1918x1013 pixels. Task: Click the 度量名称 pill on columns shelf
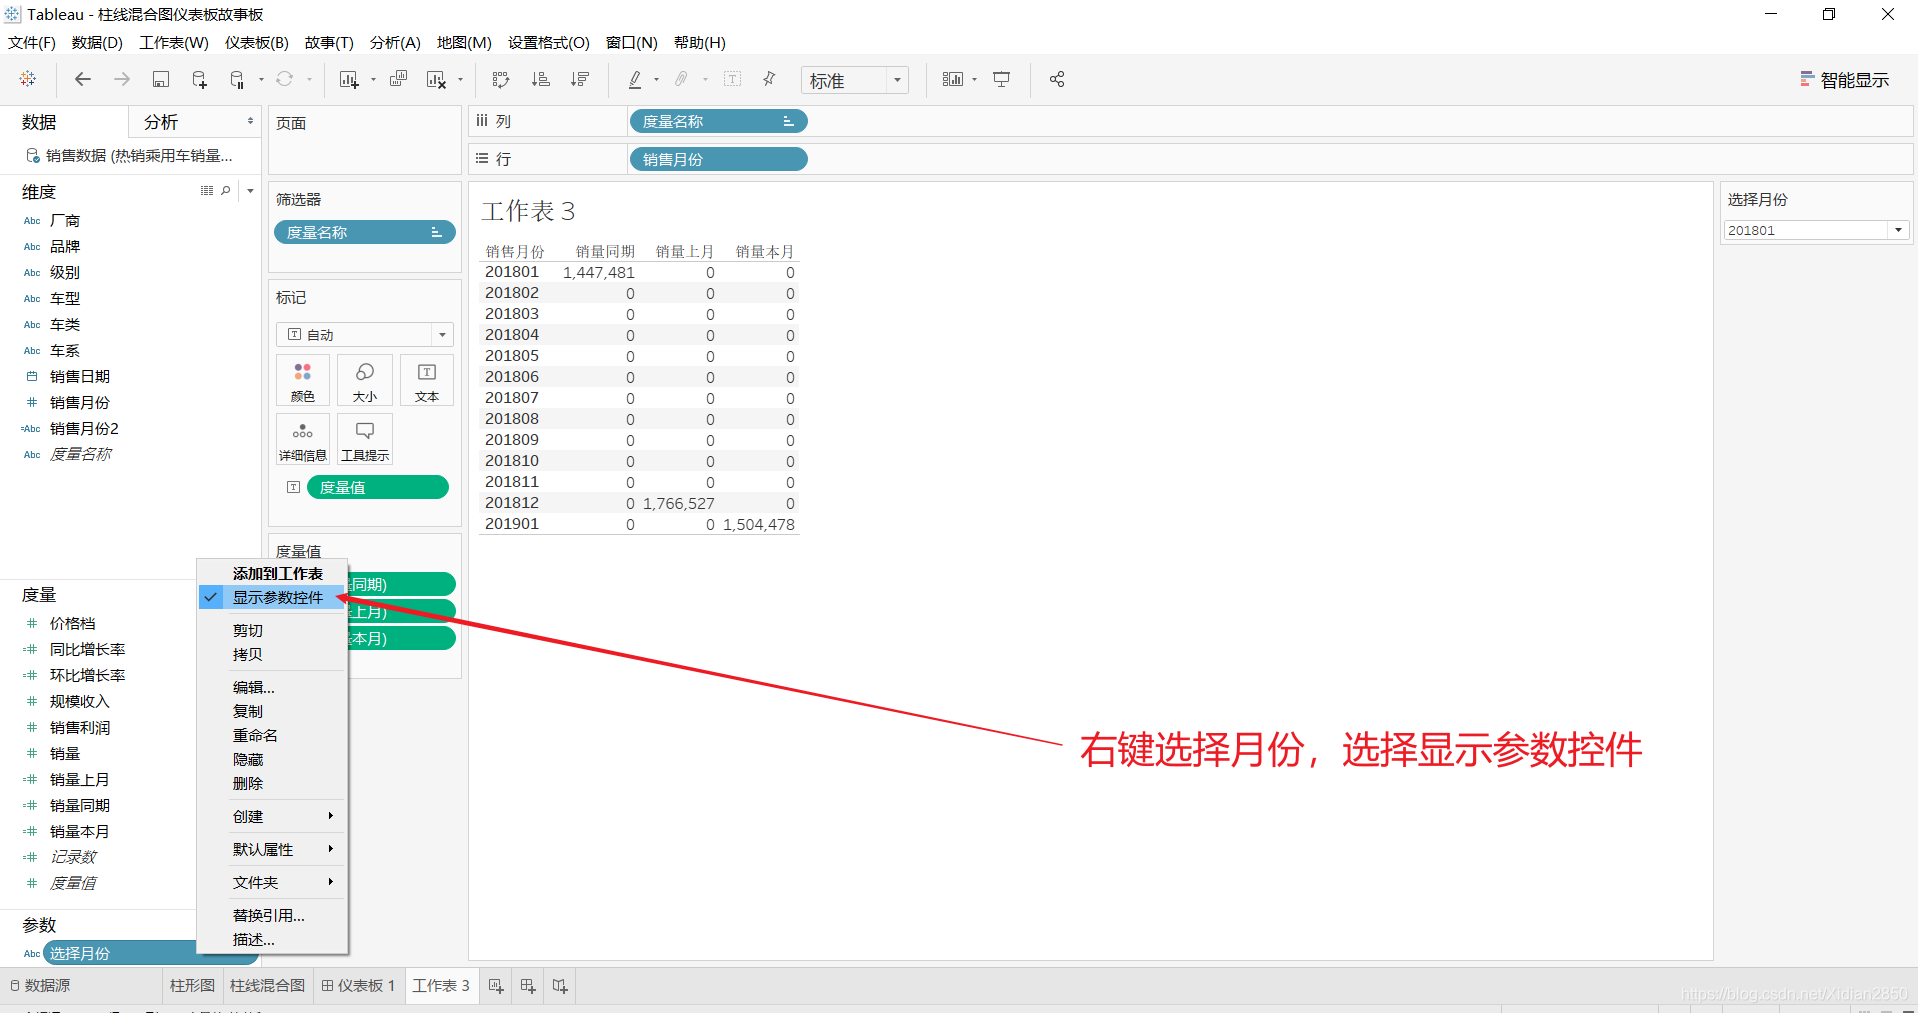718,121
